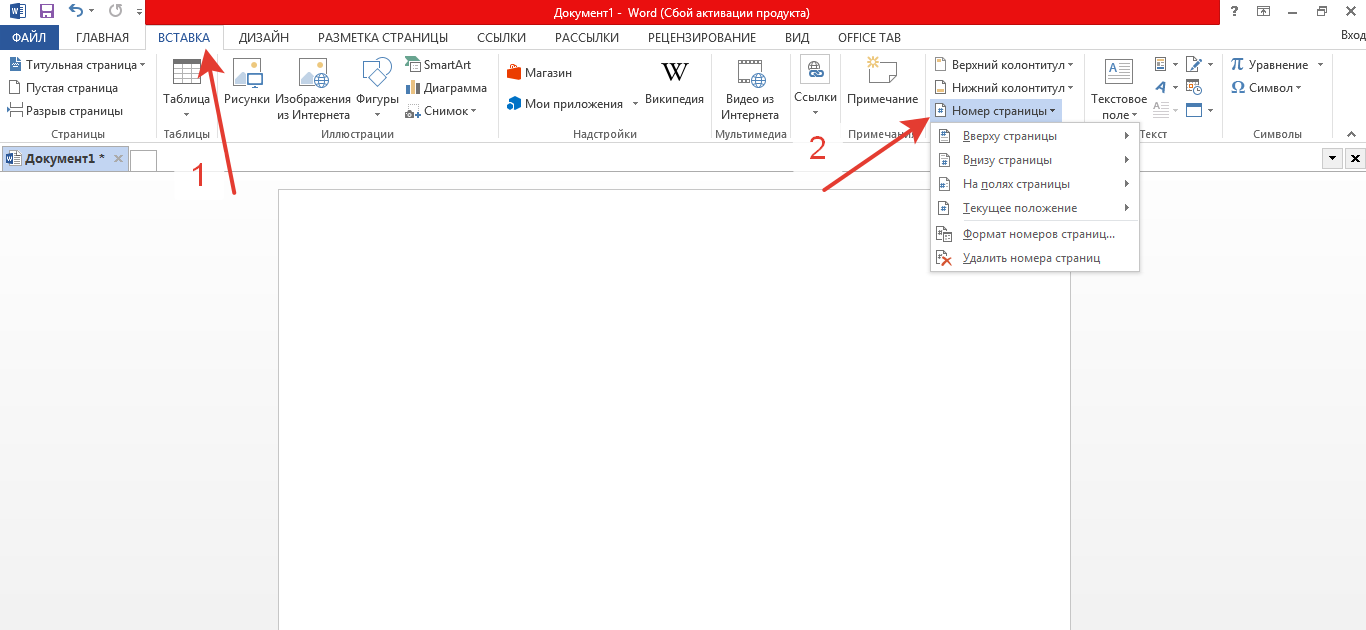Expand Нижний колонтитул dropdown
This screenshot has height=630, width=1366.
1070,88
